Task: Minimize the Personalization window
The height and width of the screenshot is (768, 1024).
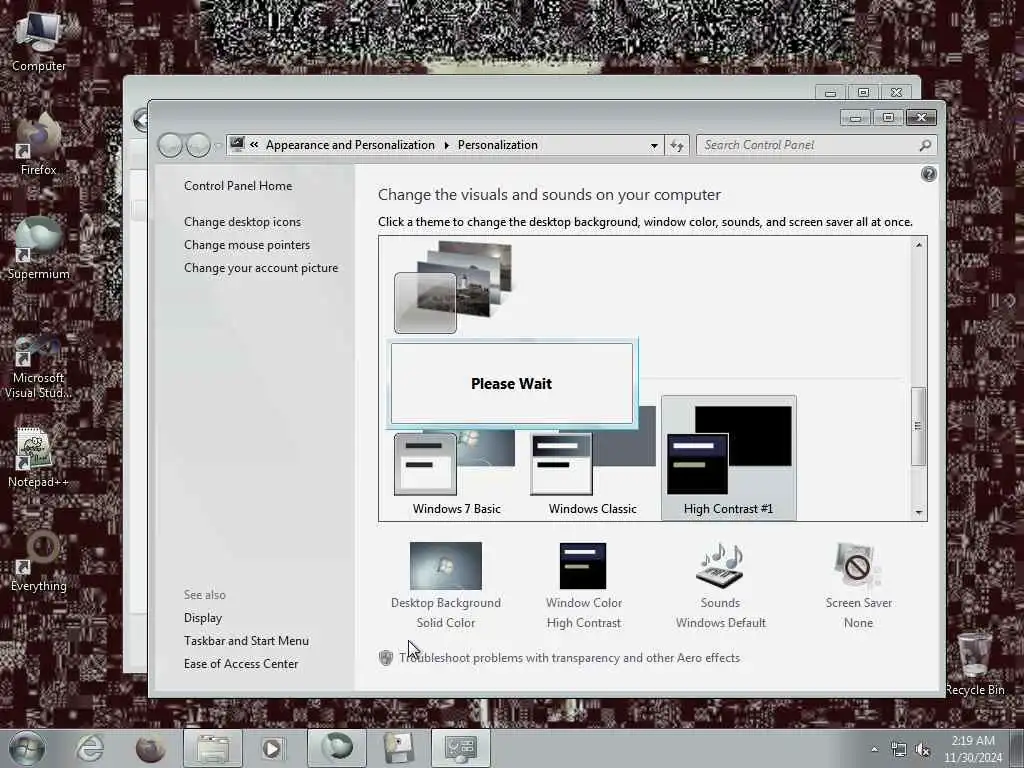Action: coord(856,118)
